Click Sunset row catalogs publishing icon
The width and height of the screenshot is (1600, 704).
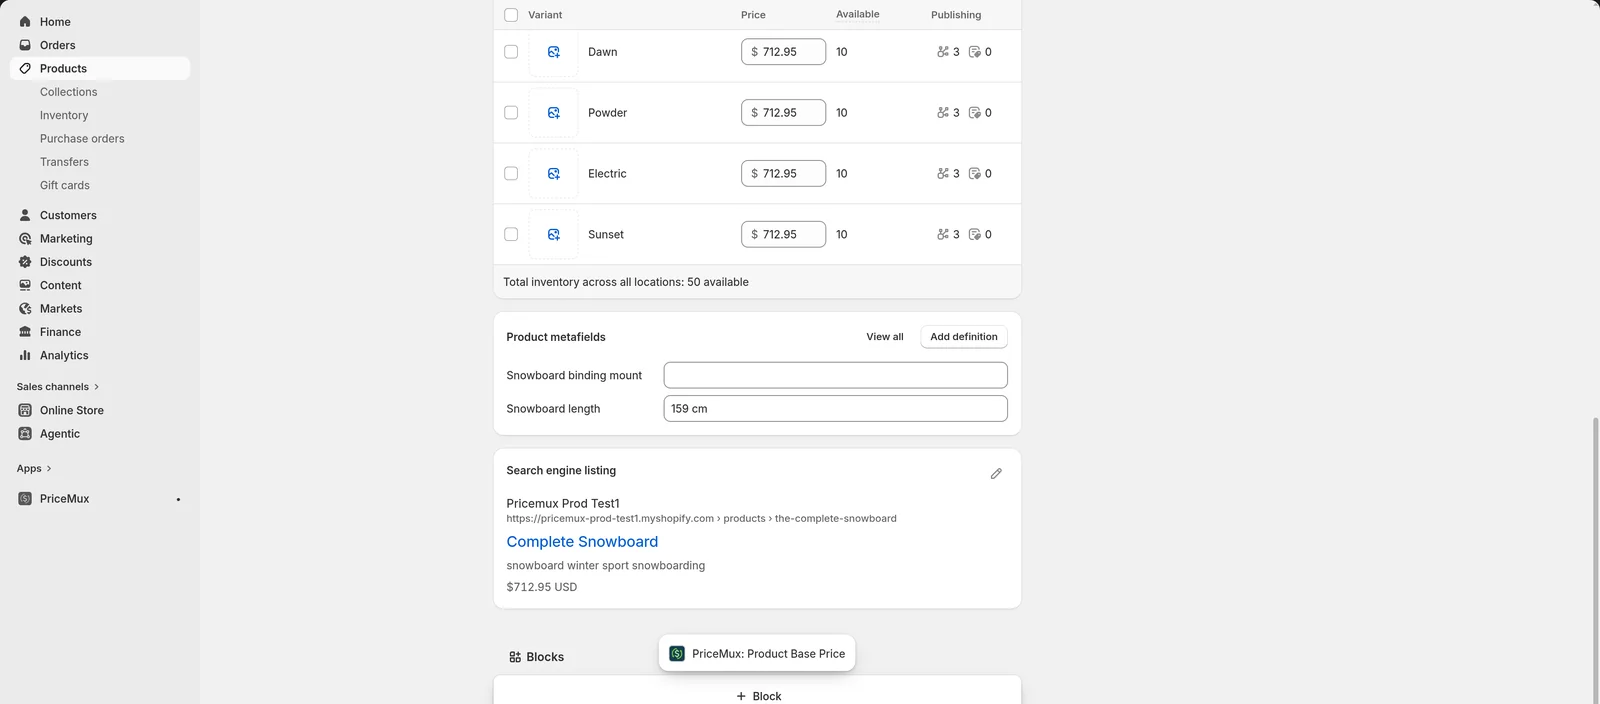(x=975, y=235)
